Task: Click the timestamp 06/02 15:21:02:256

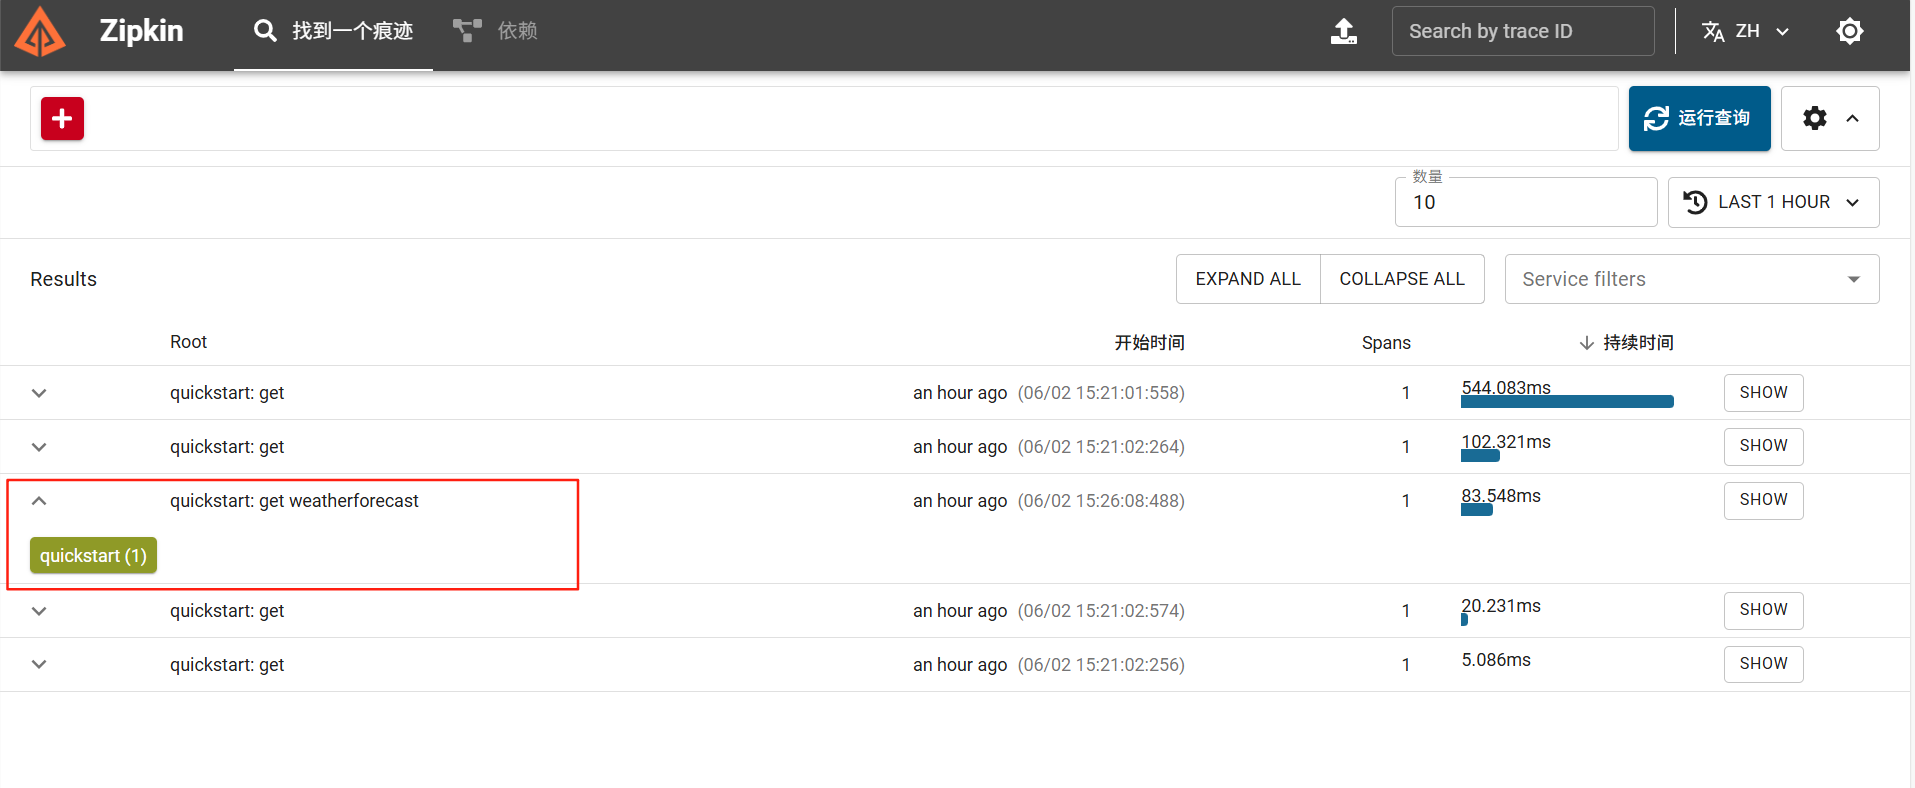Action: pos(1101,665)
